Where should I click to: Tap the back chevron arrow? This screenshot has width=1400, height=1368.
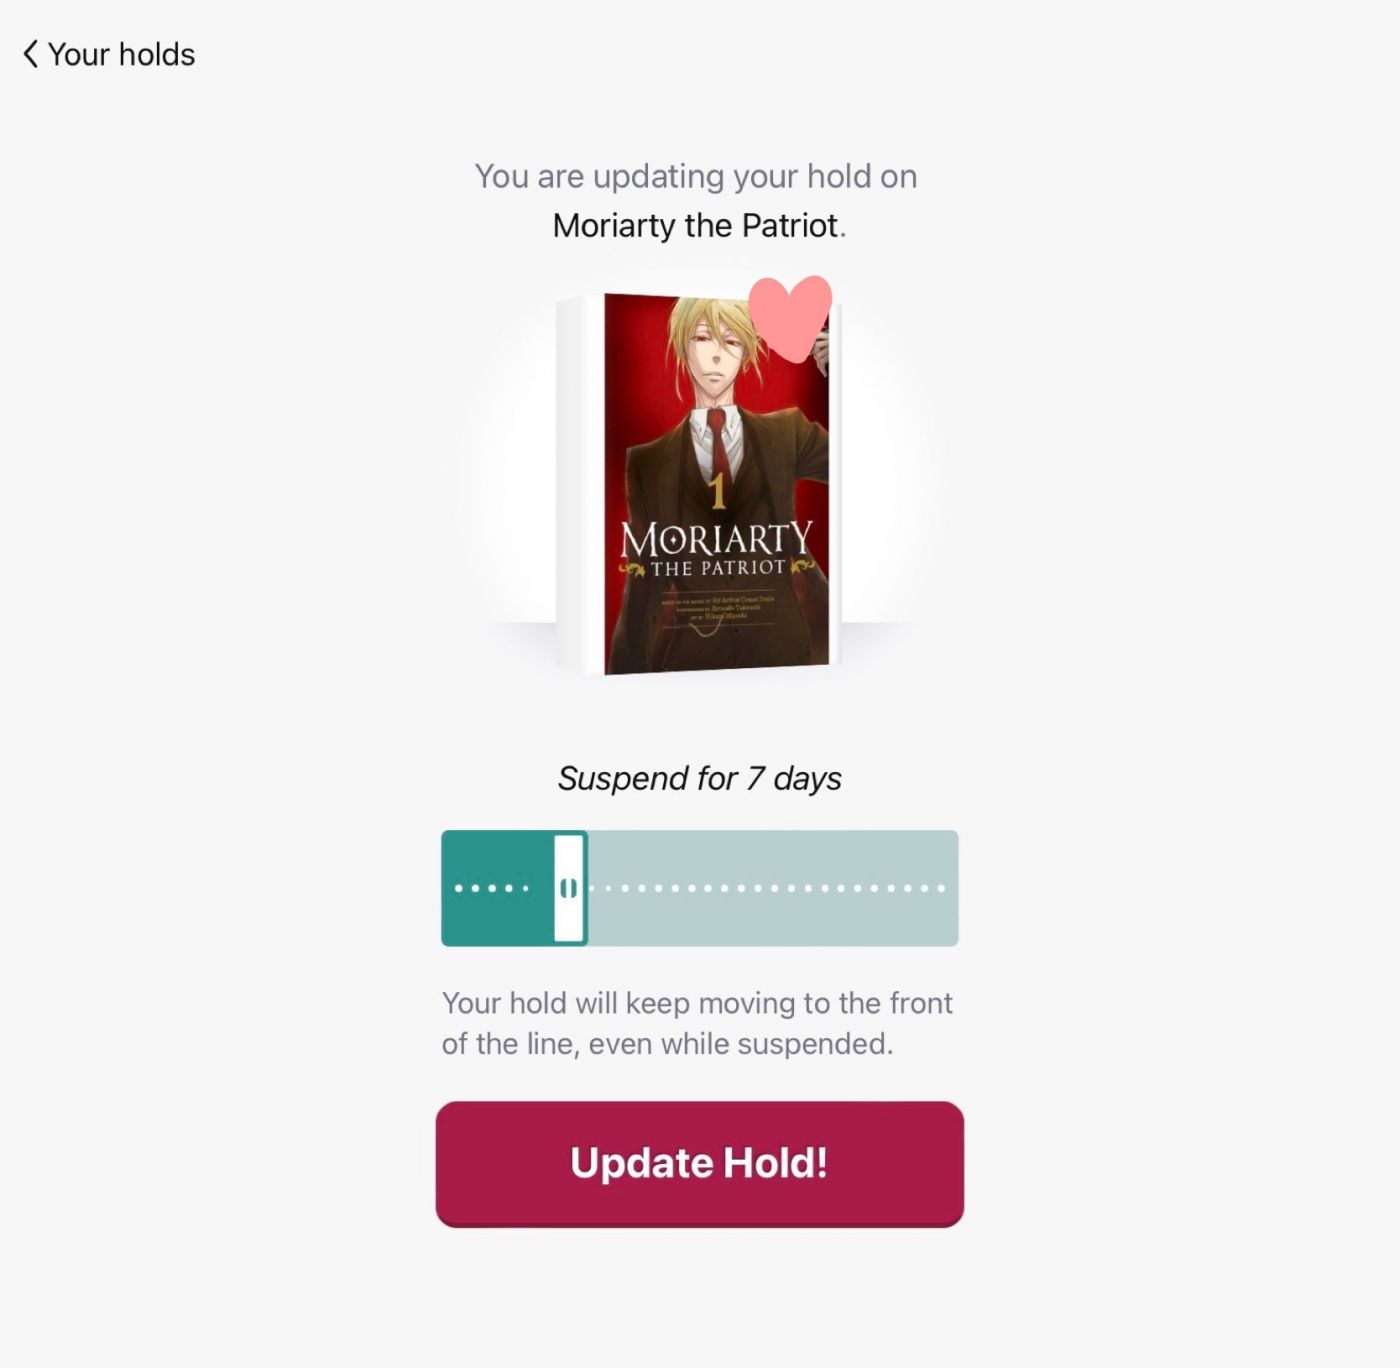(x=31, y=54)
